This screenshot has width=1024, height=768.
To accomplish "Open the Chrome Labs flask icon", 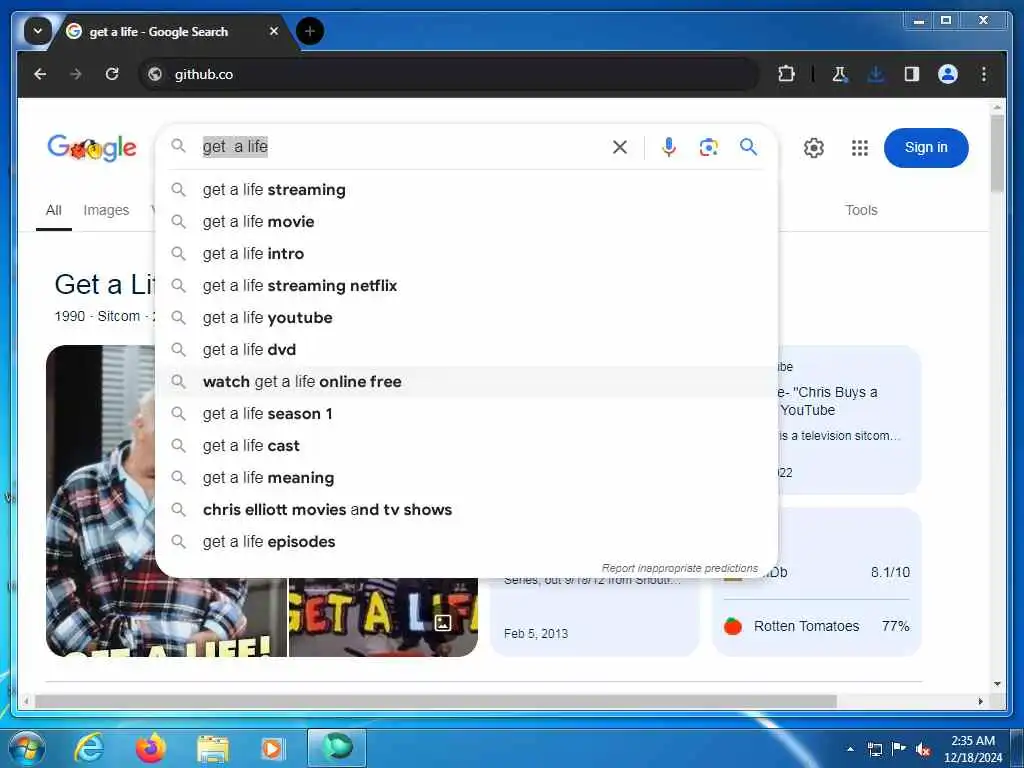I will click(x=840, y=74).
